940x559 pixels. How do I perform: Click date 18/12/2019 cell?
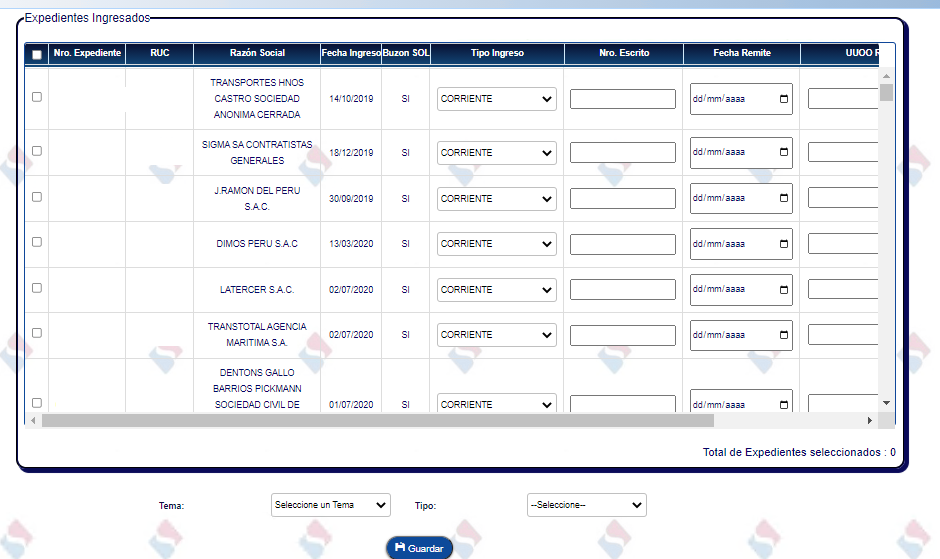351,153
